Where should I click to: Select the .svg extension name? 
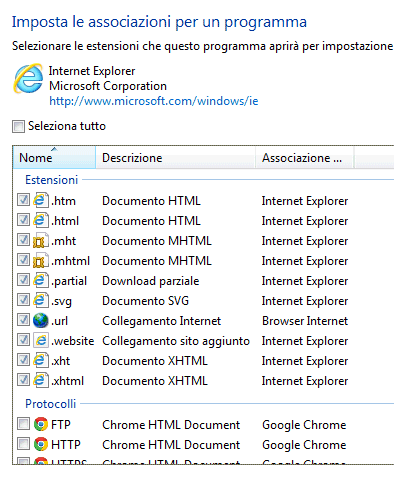click(x=61, y=301)
